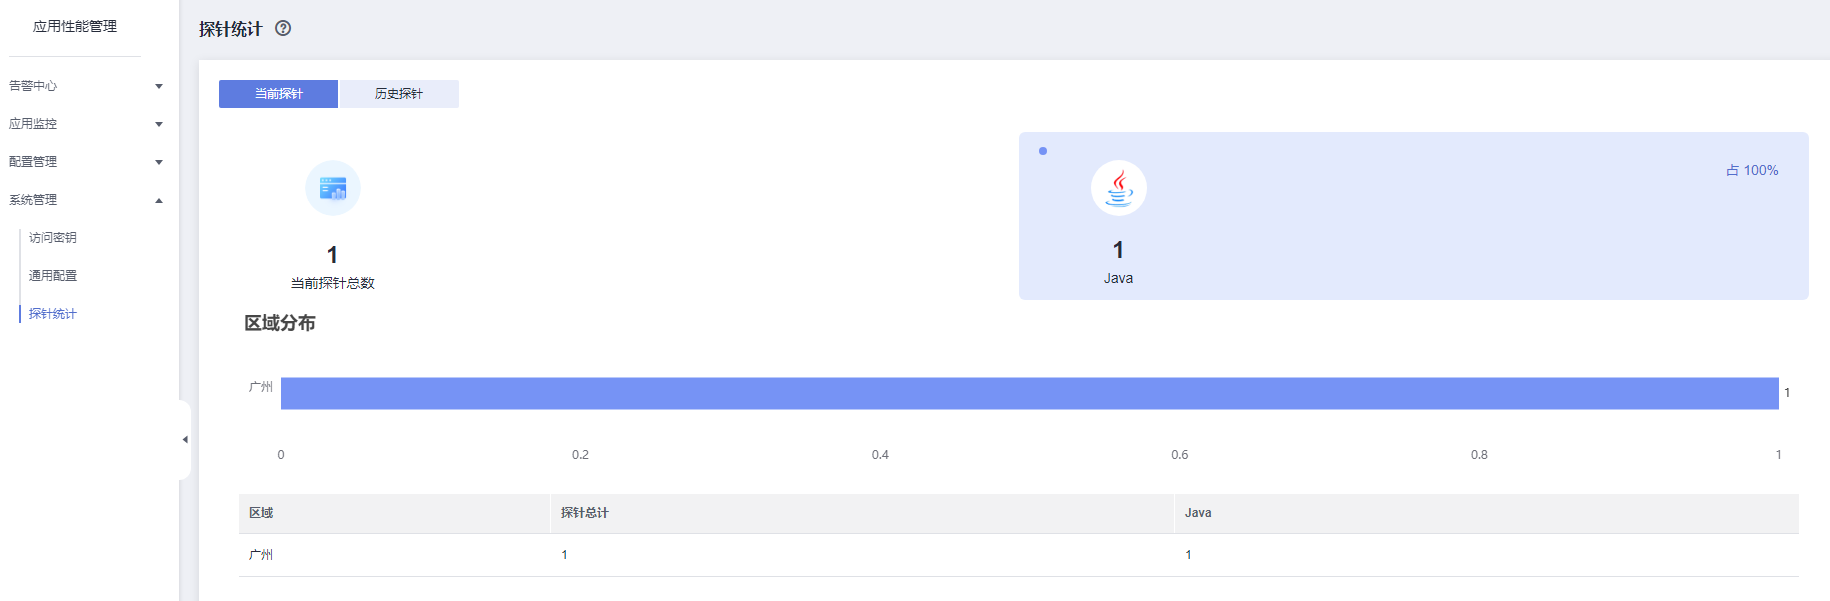Click the 应用性能管理 title in sidebar
Image resolution: width=1830 pixels, height=601 pixels.
click(75, 26)
